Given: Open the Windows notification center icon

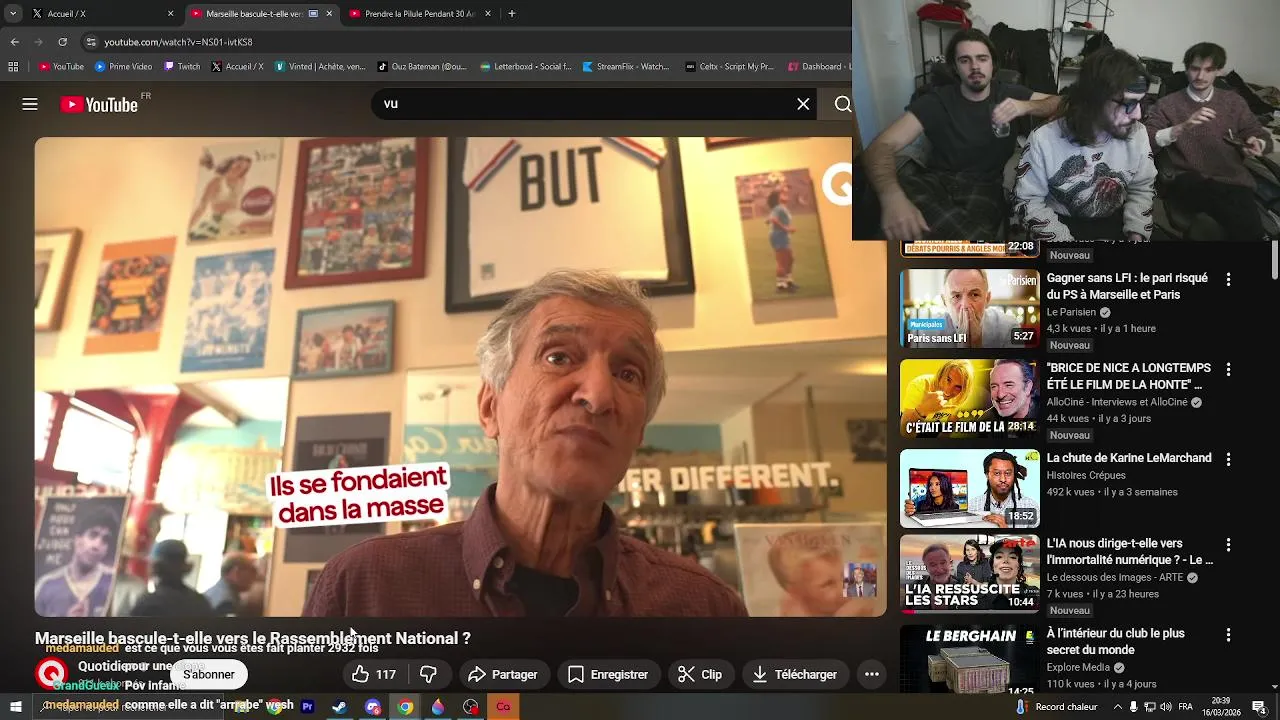Looking at the screenshot, I should point(1259,707).
